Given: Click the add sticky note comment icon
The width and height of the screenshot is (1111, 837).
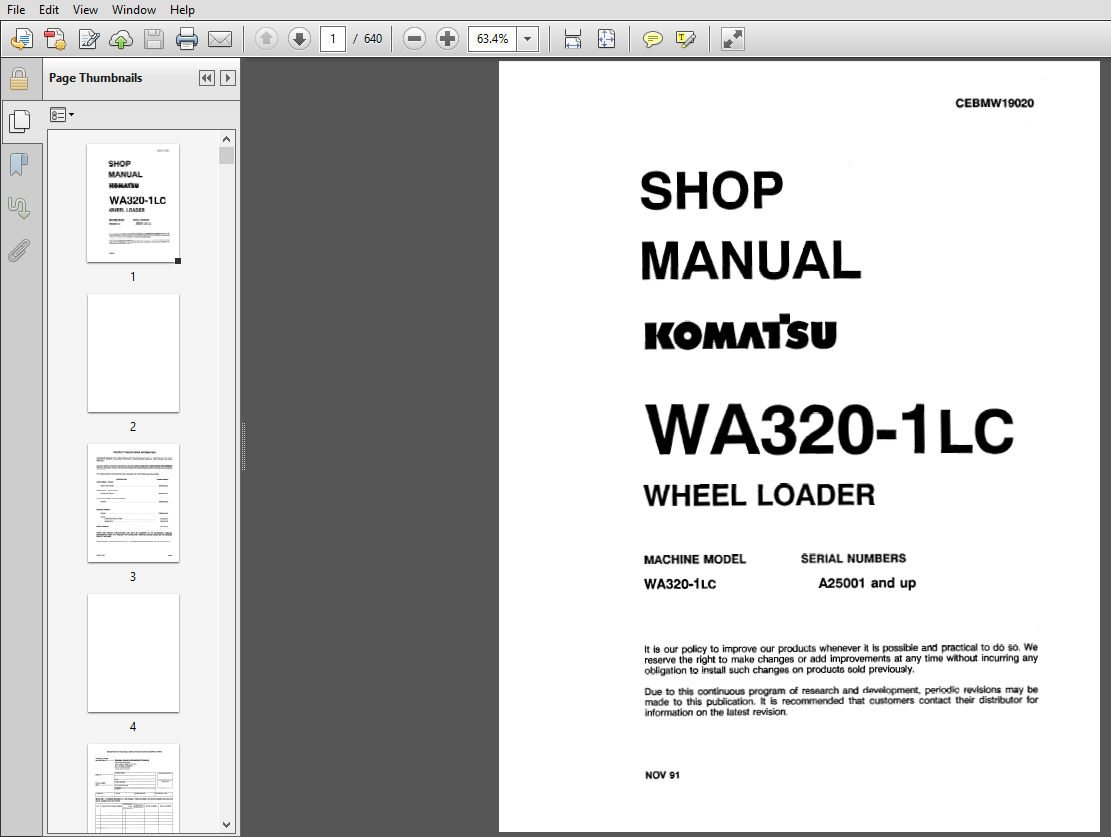Looking at the screenshot, I should click(653, 39).
